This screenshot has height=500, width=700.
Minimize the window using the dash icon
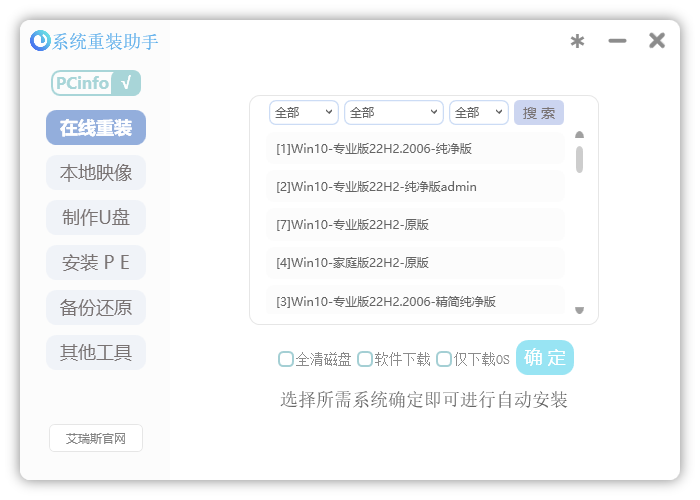coord(617,41)
